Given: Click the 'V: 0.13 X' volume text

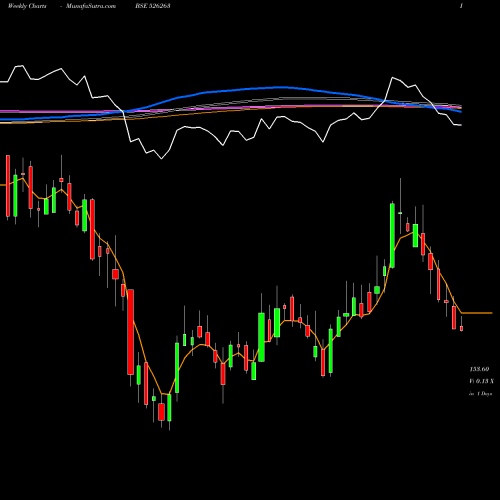Looking at the screenshot, I should [x=482, y=381].
